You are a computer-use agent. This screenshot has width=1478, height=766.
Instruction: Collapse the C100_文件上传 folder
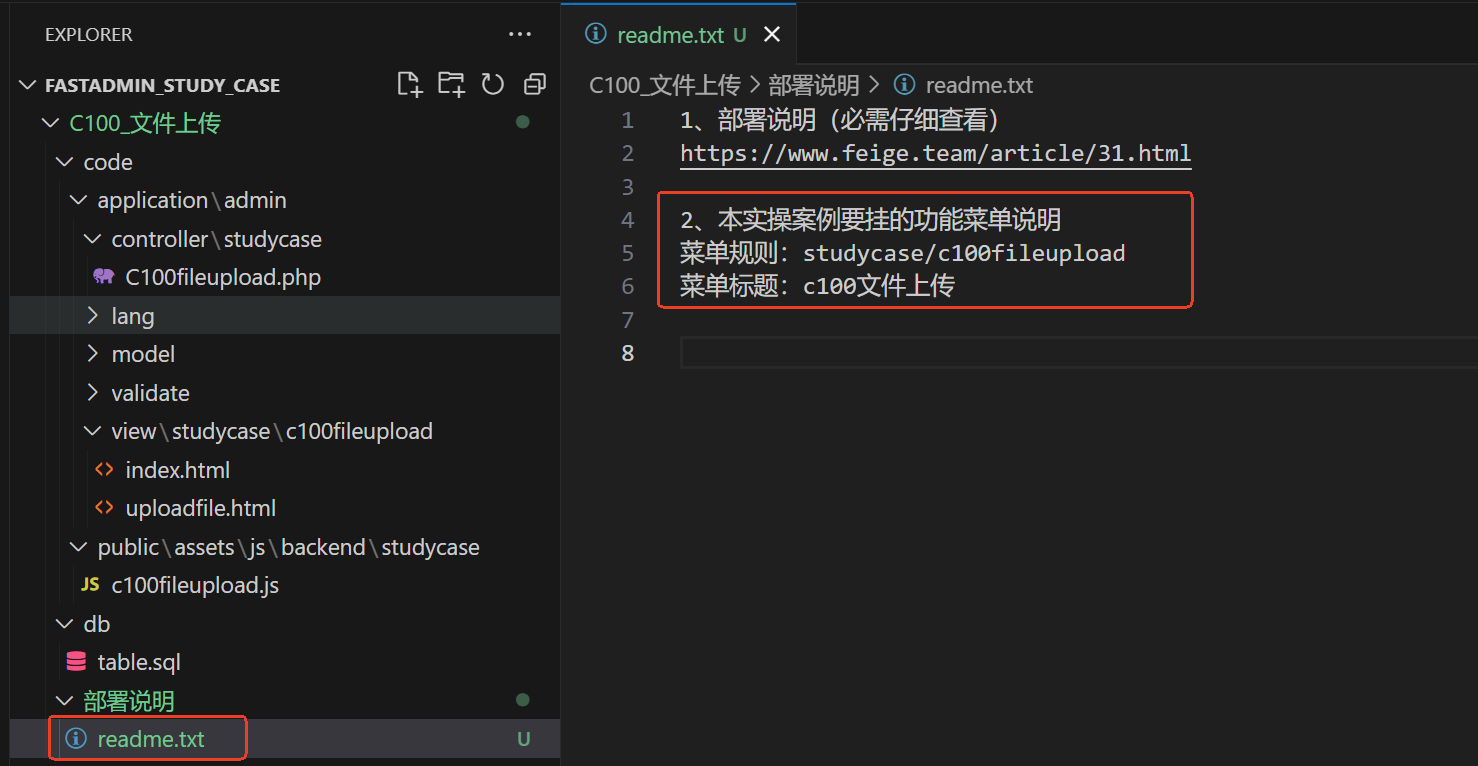click(x=50, y=123)
